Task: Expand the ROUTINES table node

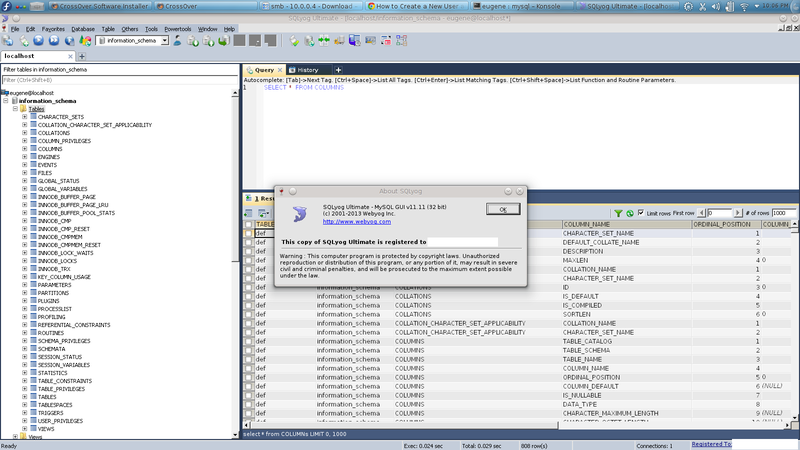Action: 24,333
